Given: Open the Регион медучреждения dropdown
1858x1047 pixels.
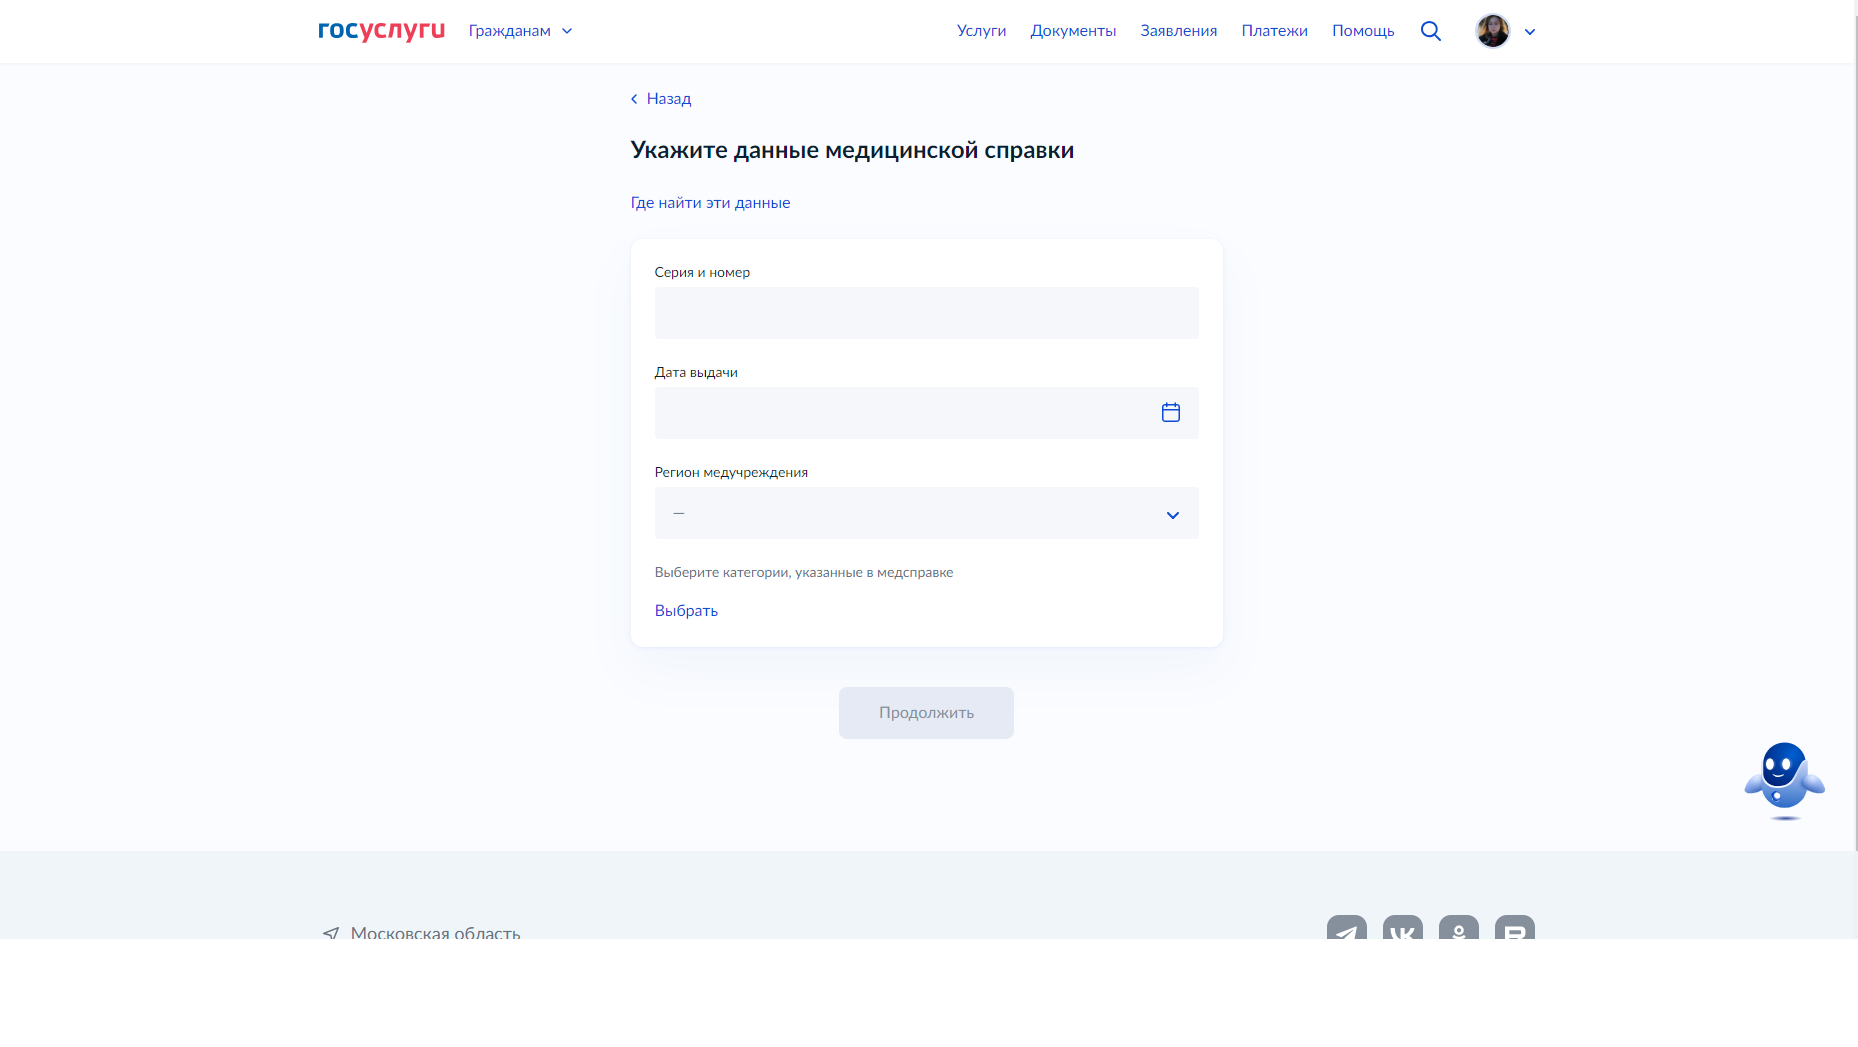Looking at the screenshot, I should tap(926, 513).
